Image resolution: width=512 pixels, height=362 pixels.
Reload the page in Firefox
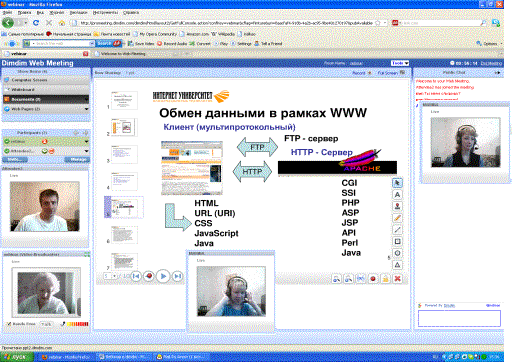click(x=36, y=23)
